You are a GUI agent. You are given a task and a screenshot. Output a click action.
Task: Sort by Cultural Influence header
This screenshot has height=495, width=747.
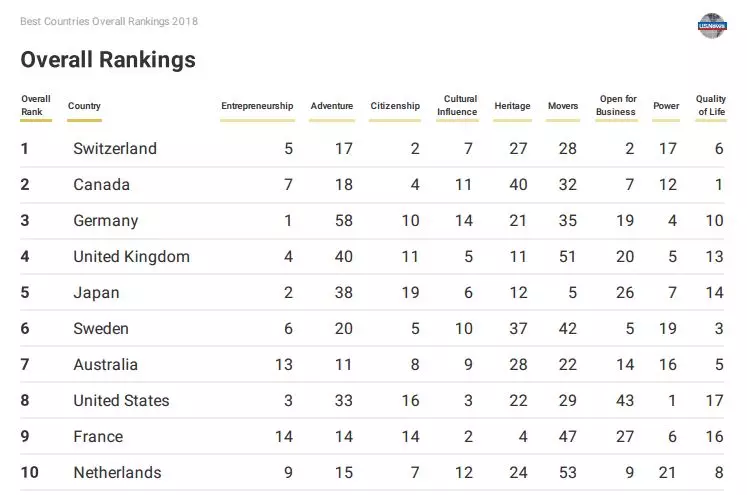coord(457,105)
